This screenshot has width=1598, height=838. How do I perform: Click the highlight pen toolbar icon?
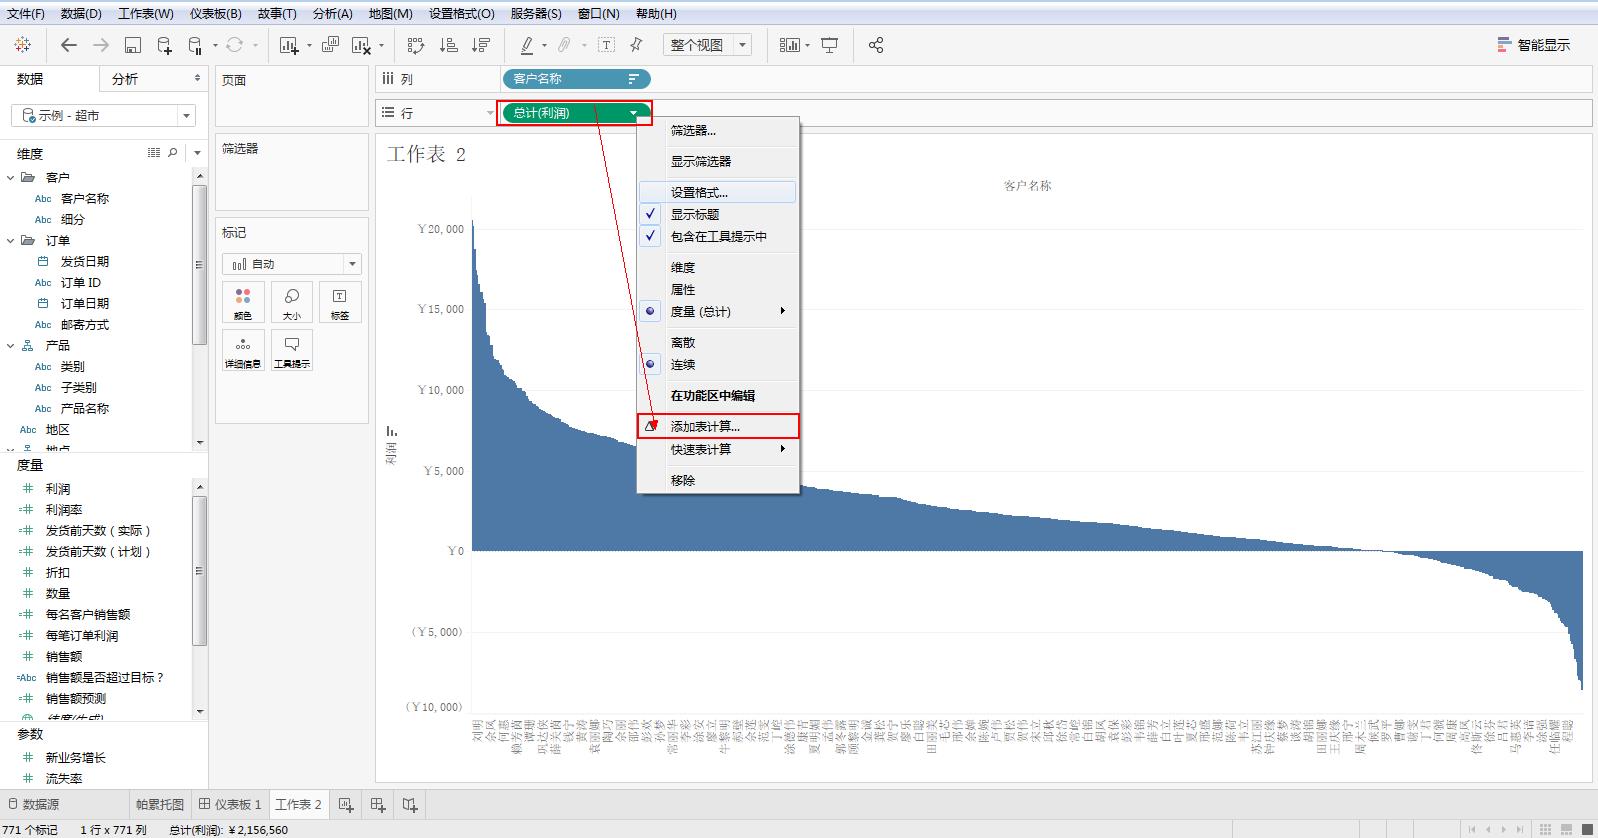pyautogui.click(x=527, y=45)
